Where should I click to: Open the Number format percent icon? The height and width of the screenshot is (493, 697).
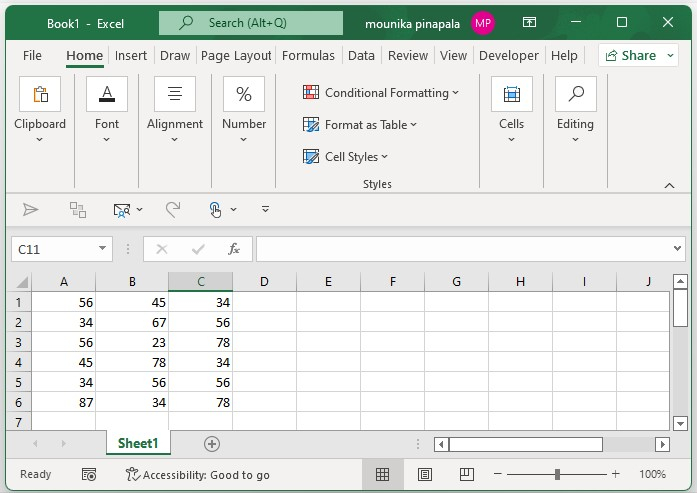(244, 95)
